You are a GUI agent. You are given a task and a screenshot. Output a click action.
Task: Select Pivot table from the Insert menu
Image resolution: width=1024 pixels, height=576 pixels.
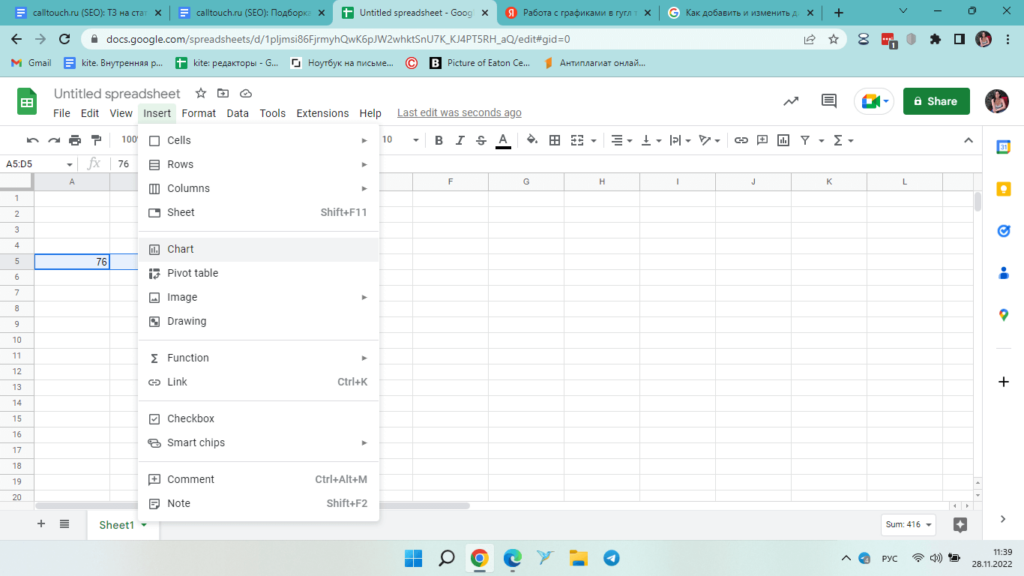pos(192,273)
